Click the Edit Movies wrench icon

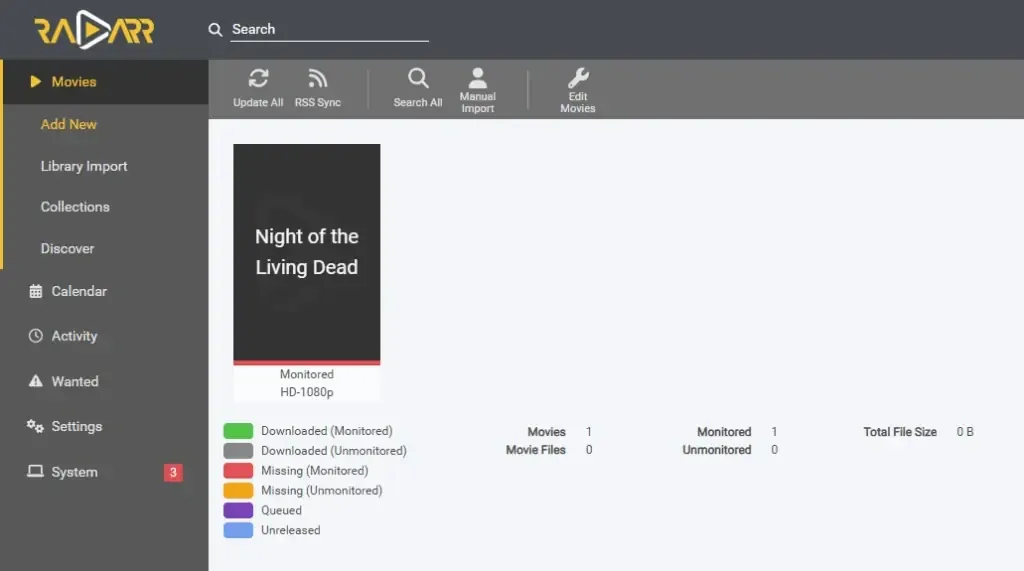578,78
